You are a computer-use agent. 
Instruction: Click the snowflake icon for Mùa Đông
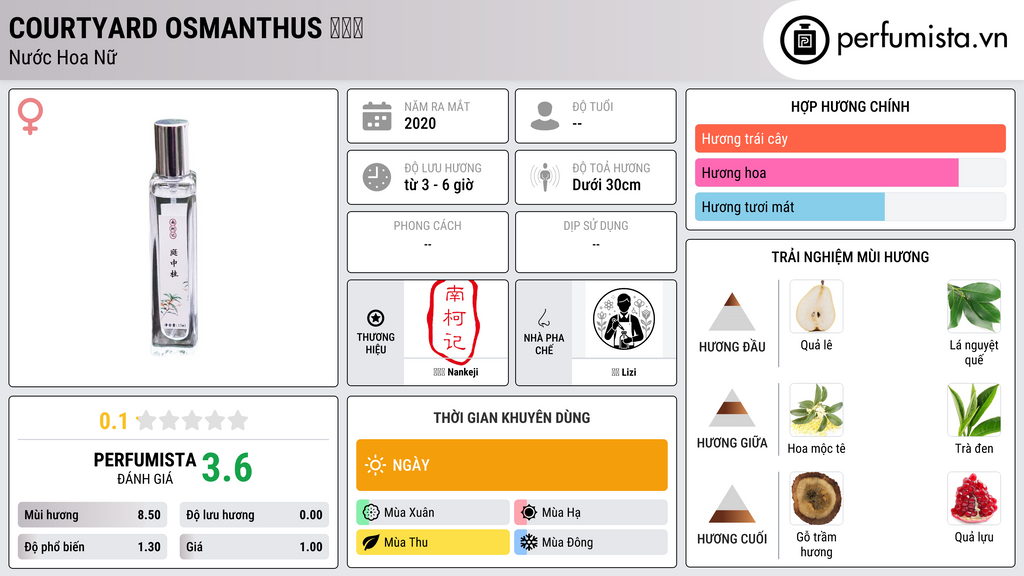pyautogui.click(x=529, y=542)
